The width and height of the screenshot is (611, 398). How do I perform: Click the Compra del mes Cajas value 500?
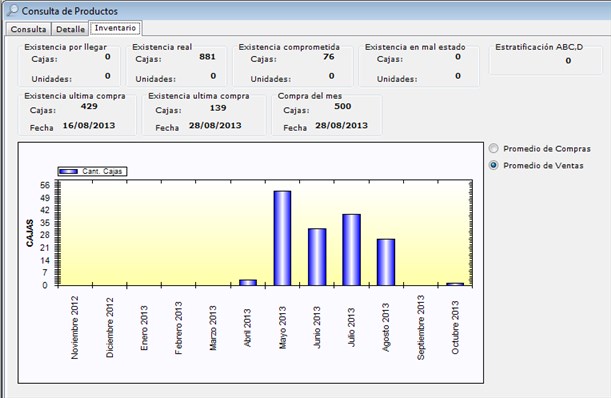tap(343, 106)
